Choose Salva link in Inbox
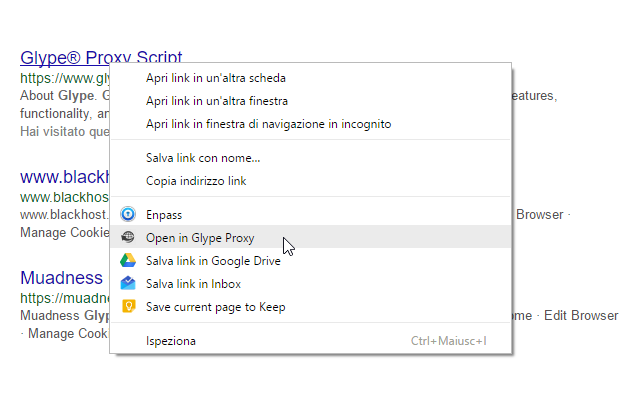 pyautogui.click(x=310, y=284)
